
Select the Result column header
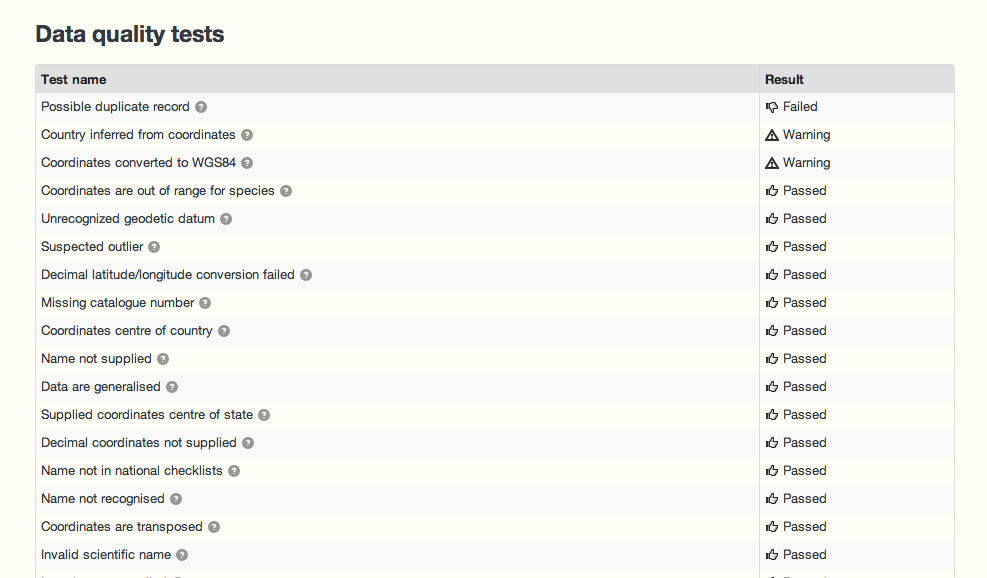pos(783,79)
